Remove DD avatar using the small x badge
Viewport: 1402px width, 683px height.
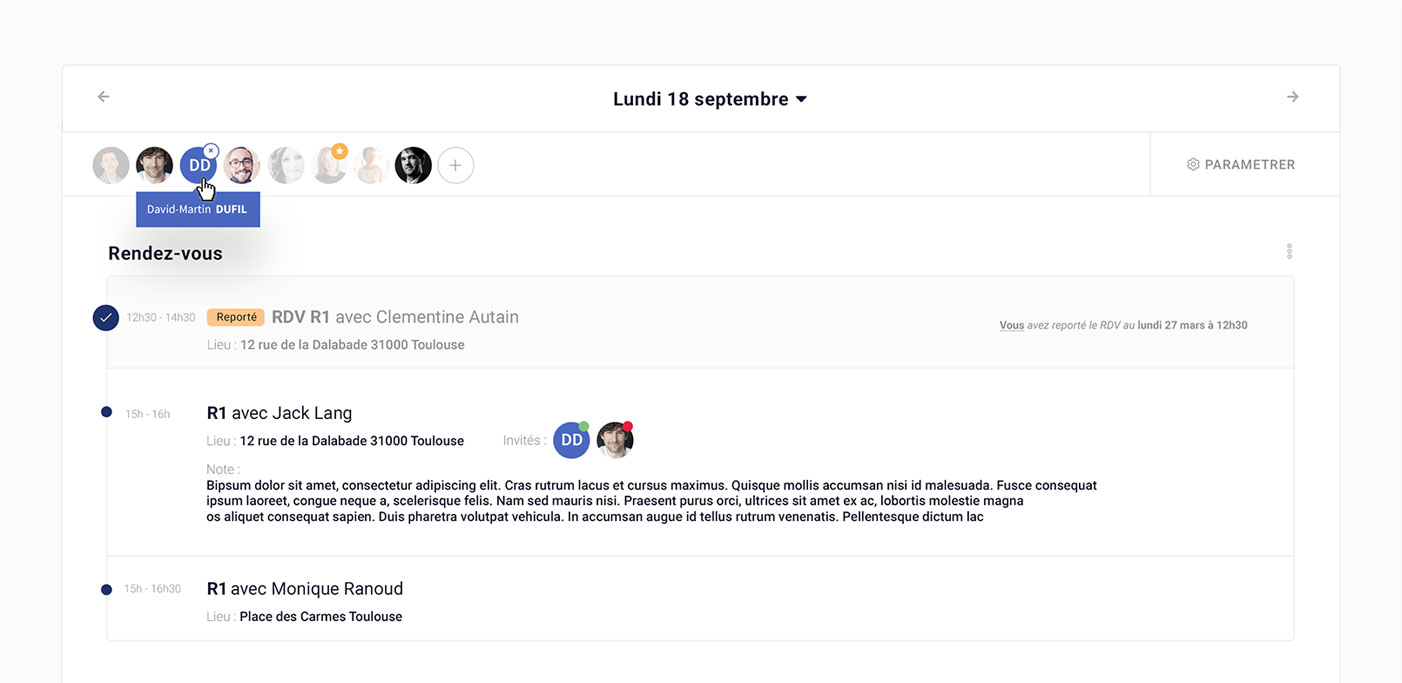click(x=211, y=150)
